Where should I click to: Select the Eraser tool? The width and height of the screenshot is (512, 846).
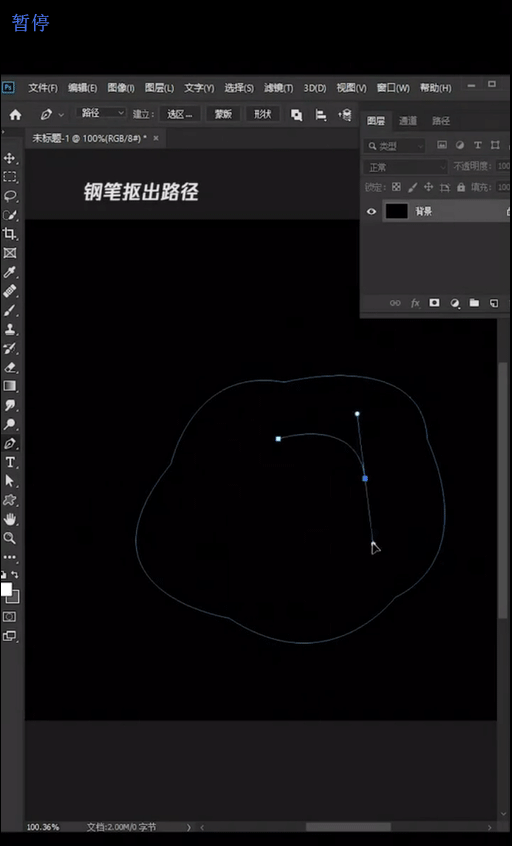pyautogui.click(x=9, y=367)
